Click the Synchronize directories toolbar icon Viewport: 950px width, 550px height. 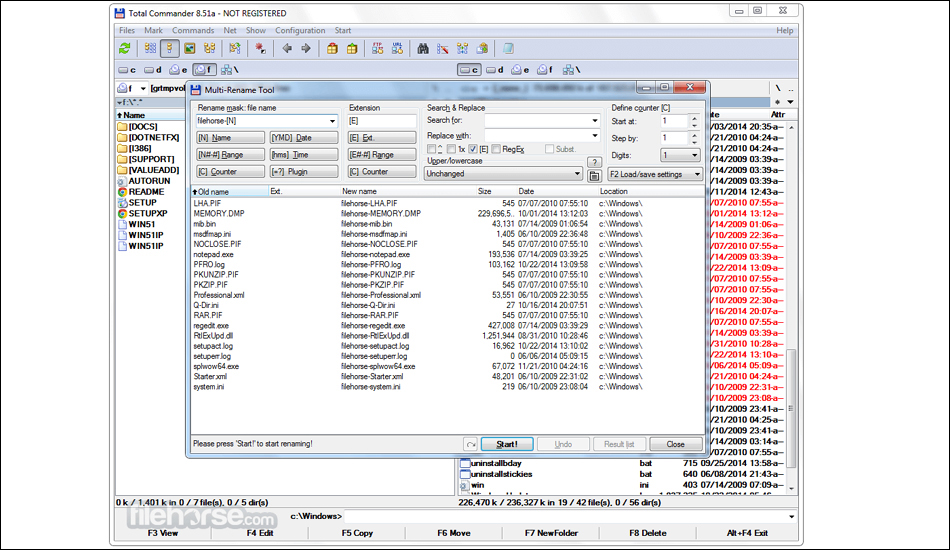[463, 48]
